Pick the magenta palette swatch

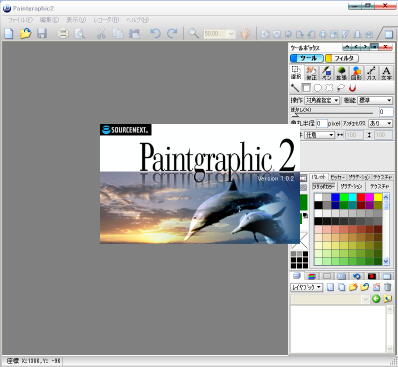point(369,197)
